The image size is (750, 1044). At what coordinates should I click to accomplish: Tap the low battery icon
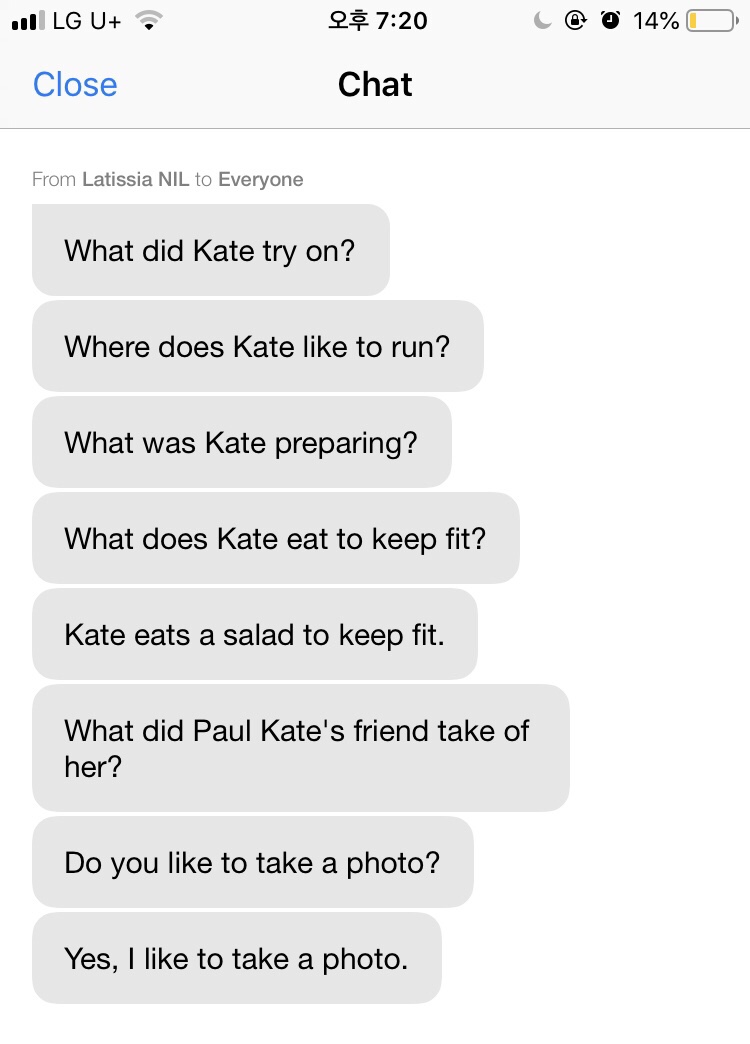[x=713, y=21]
